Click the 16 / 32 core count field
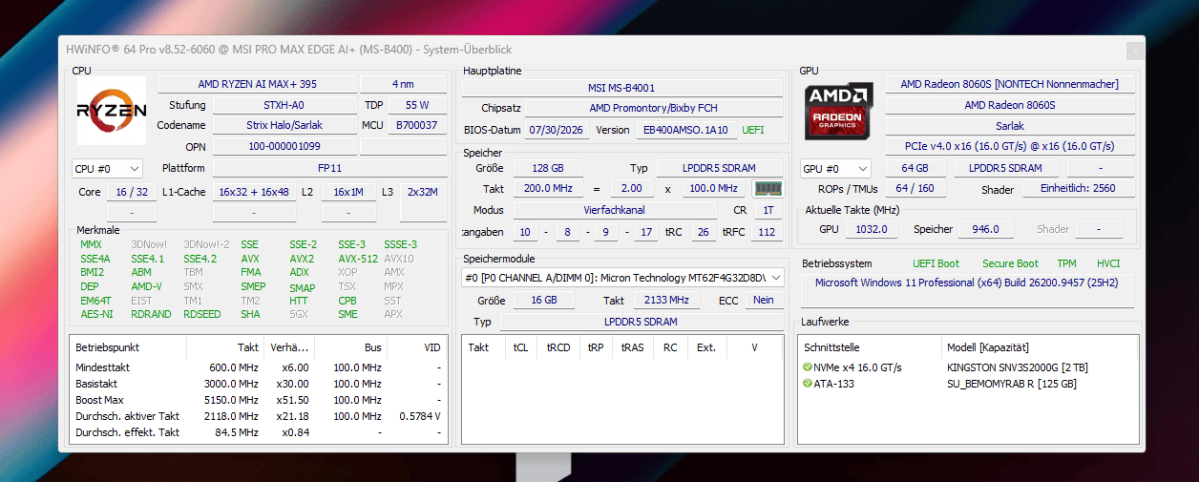 pyautogui.click(x=132, y=192)
